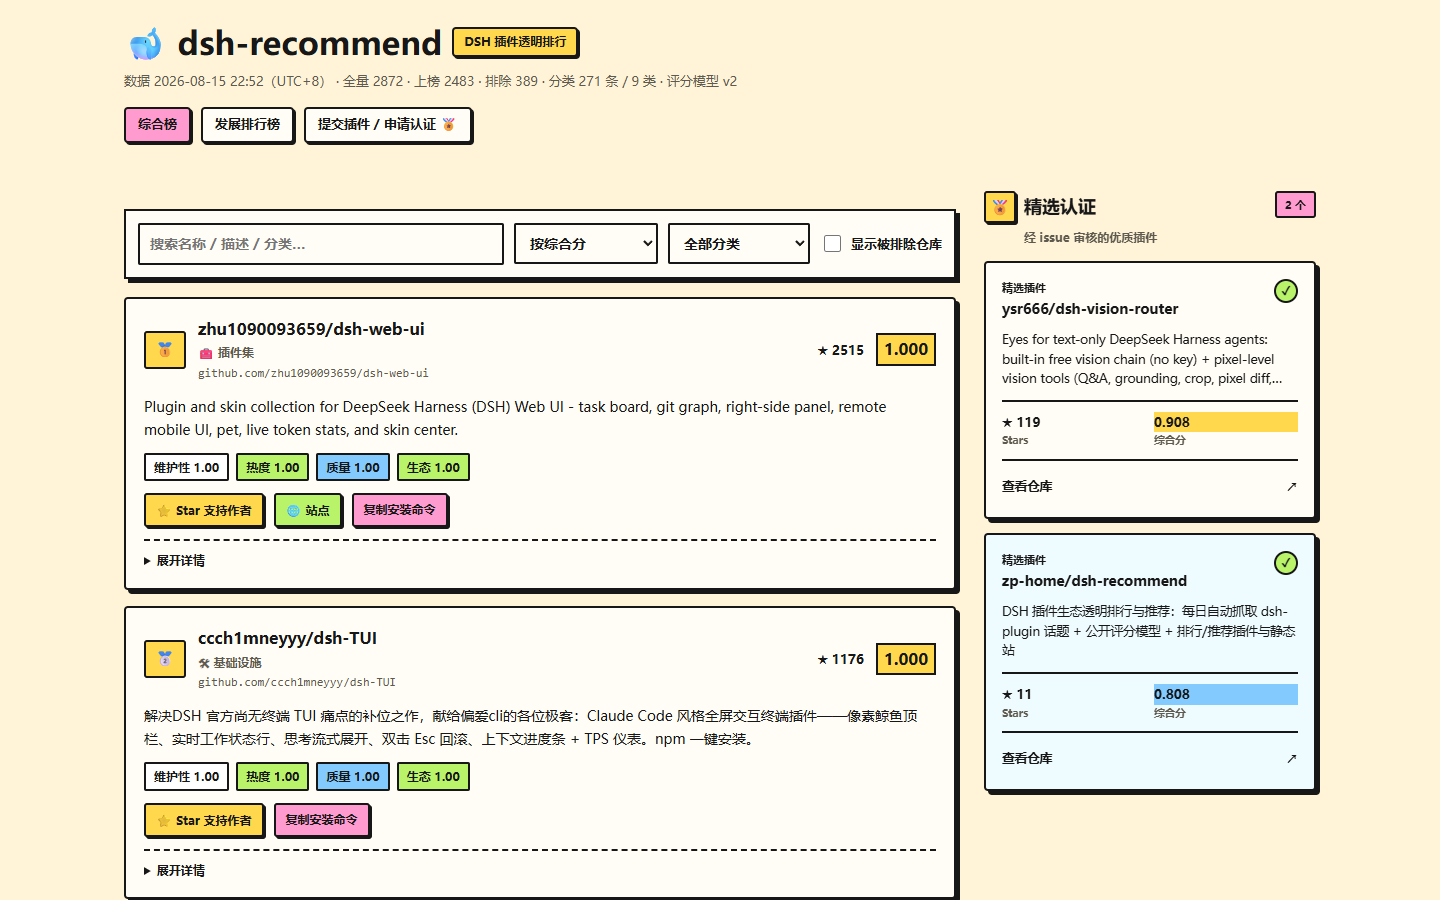This screenshot has width=1440, height=900.
Task: Click the 1.000 score badge on dsh-web-ui
Action: pyautogui.click(x=906, y=350)
